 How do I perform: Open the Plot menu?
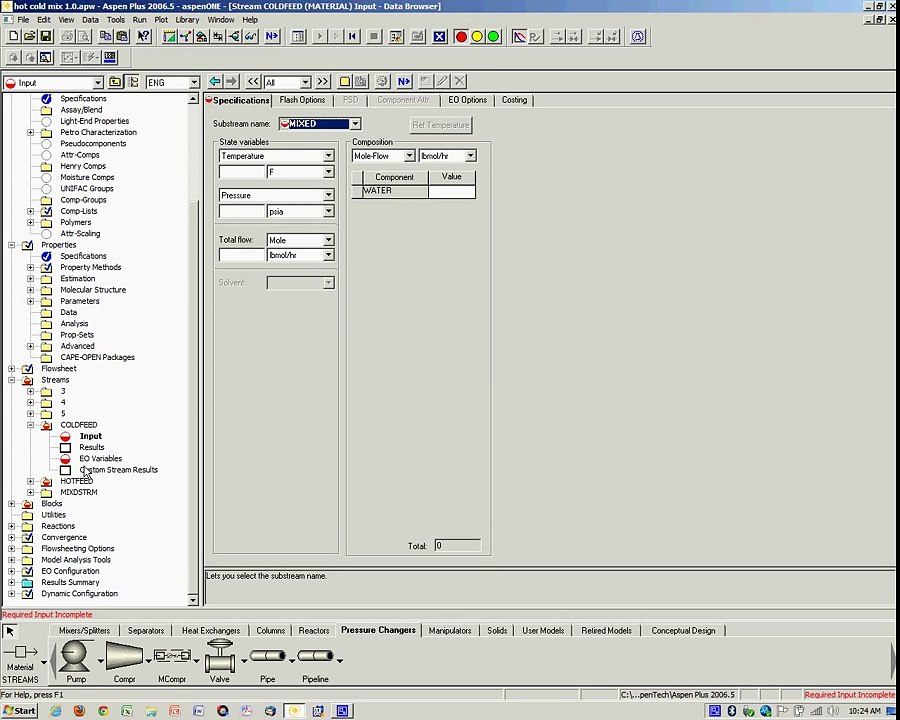tap(161, 20)
